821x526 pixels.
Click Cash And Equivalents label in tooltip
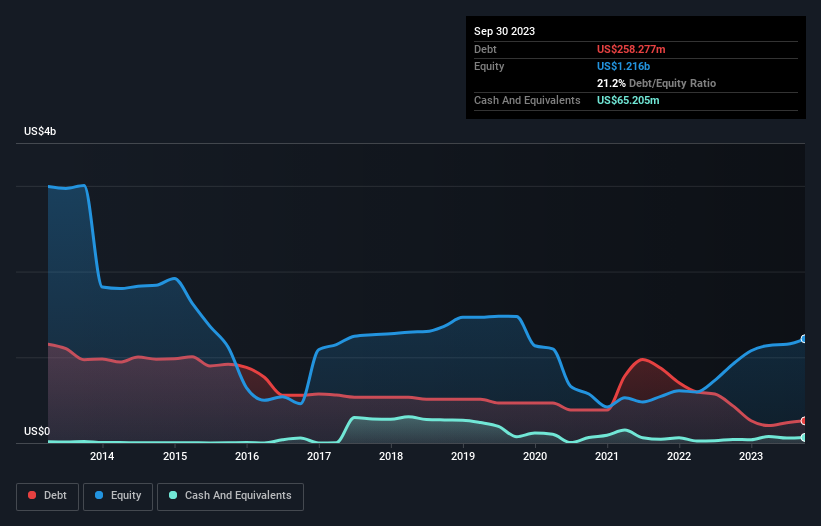click(527, 100)
